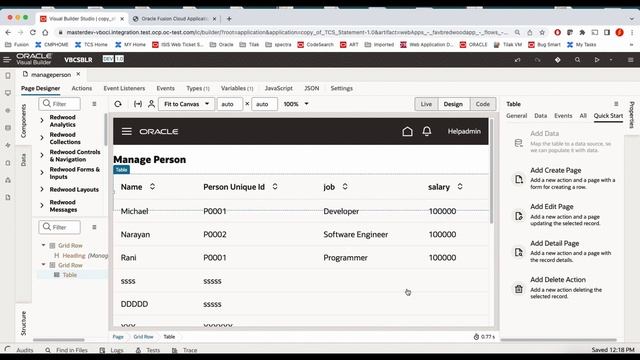Click the Add Delete Action trash icon
Screen dimensions: 640x360
518,289
